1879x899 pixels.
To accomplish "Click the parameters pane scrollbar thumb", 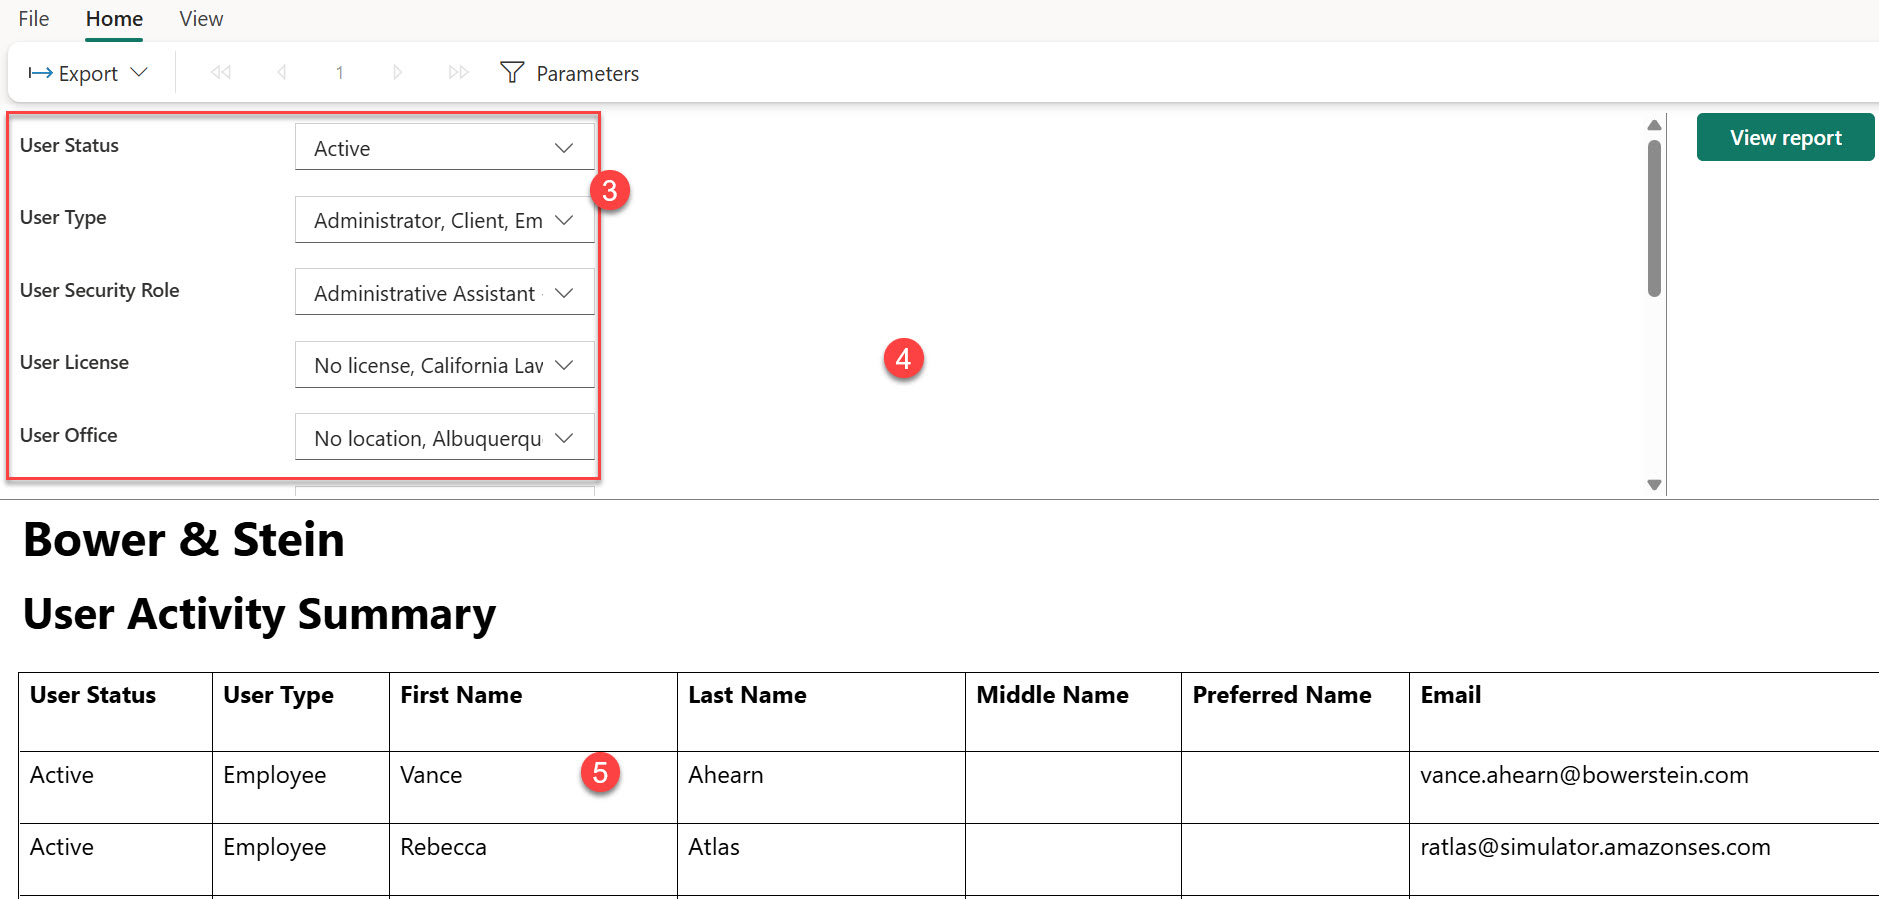I will 1654,218.
